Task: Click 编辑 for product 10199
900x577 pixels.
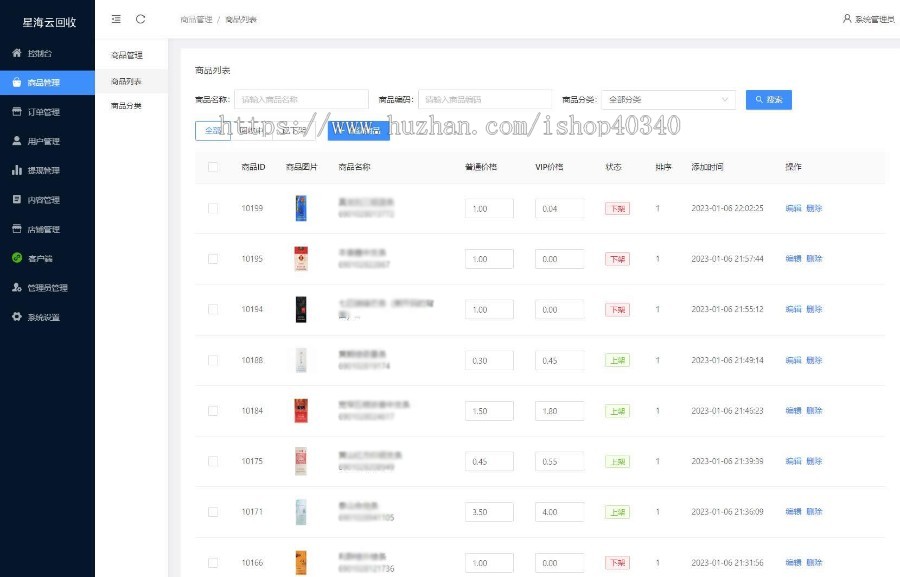Action: (793, 208)
